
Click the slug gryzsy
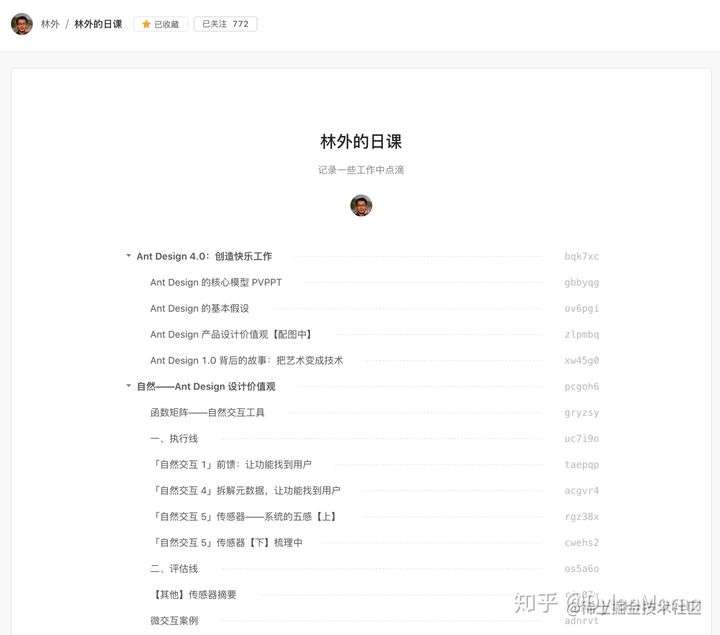click(x=581, y=412)
